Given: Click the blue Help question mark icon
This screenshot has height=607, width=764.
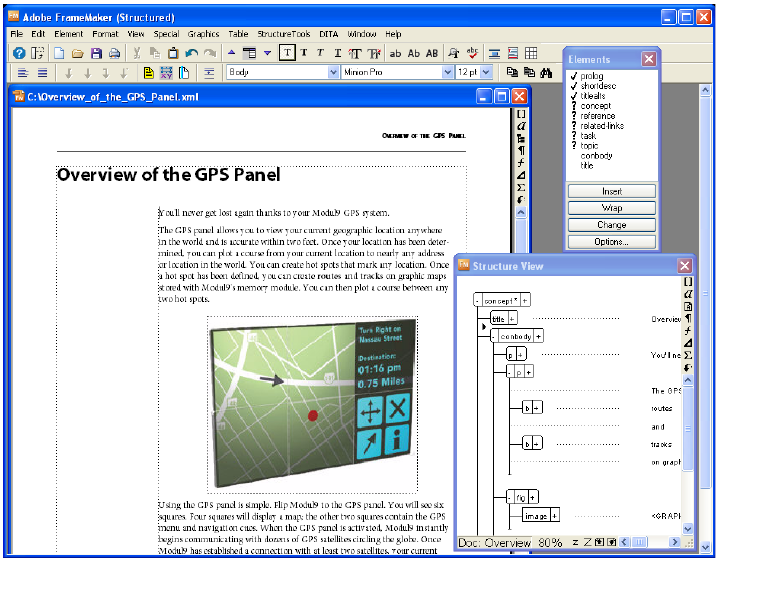Looking at the screenshot, I should pos(19,53).
